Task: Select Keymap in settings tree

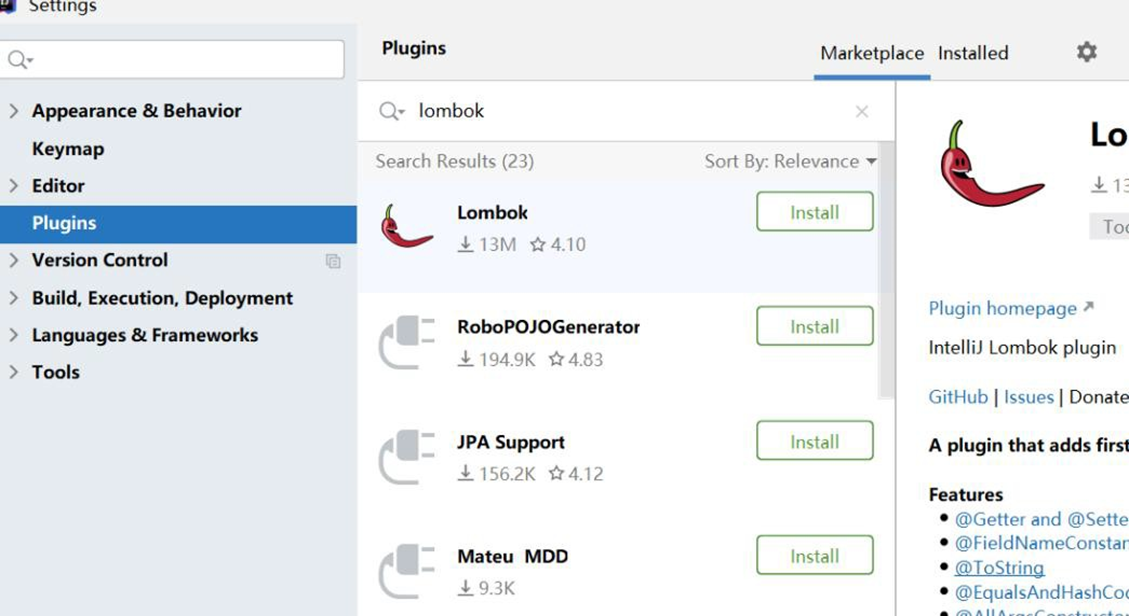Action: click(x=68, y=149)
